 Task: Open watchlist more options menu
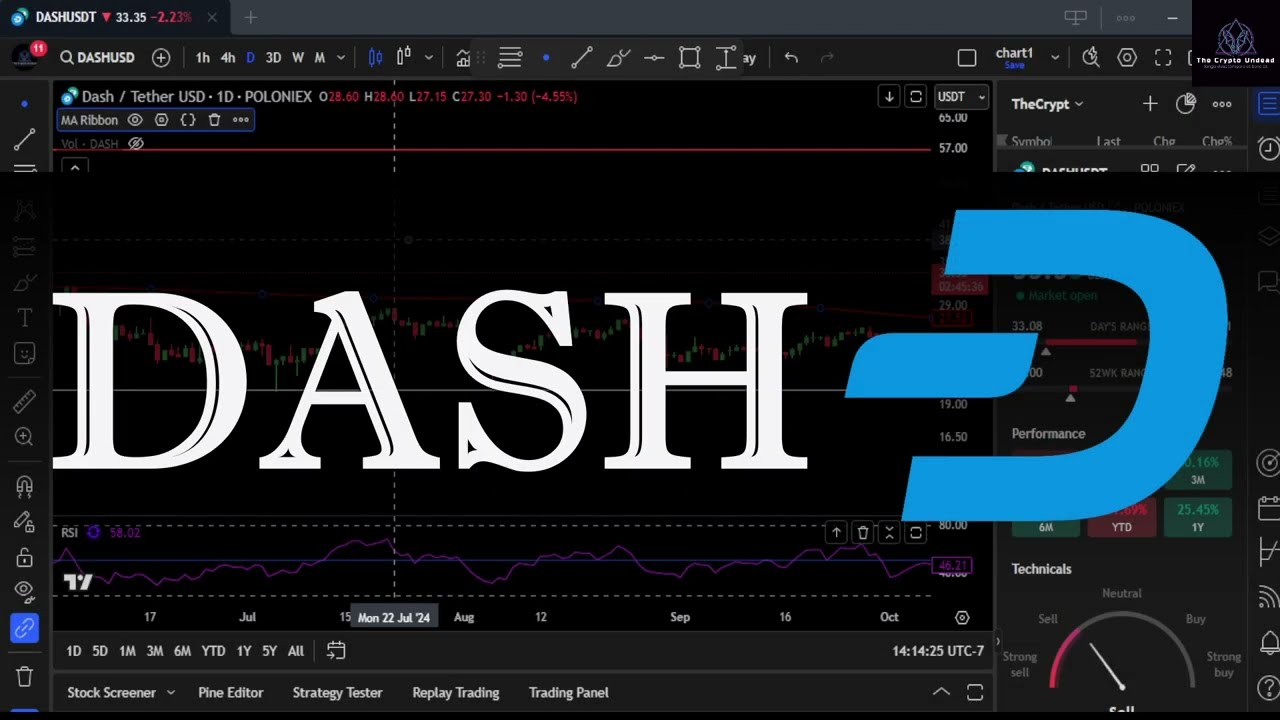pos(1222,104)
